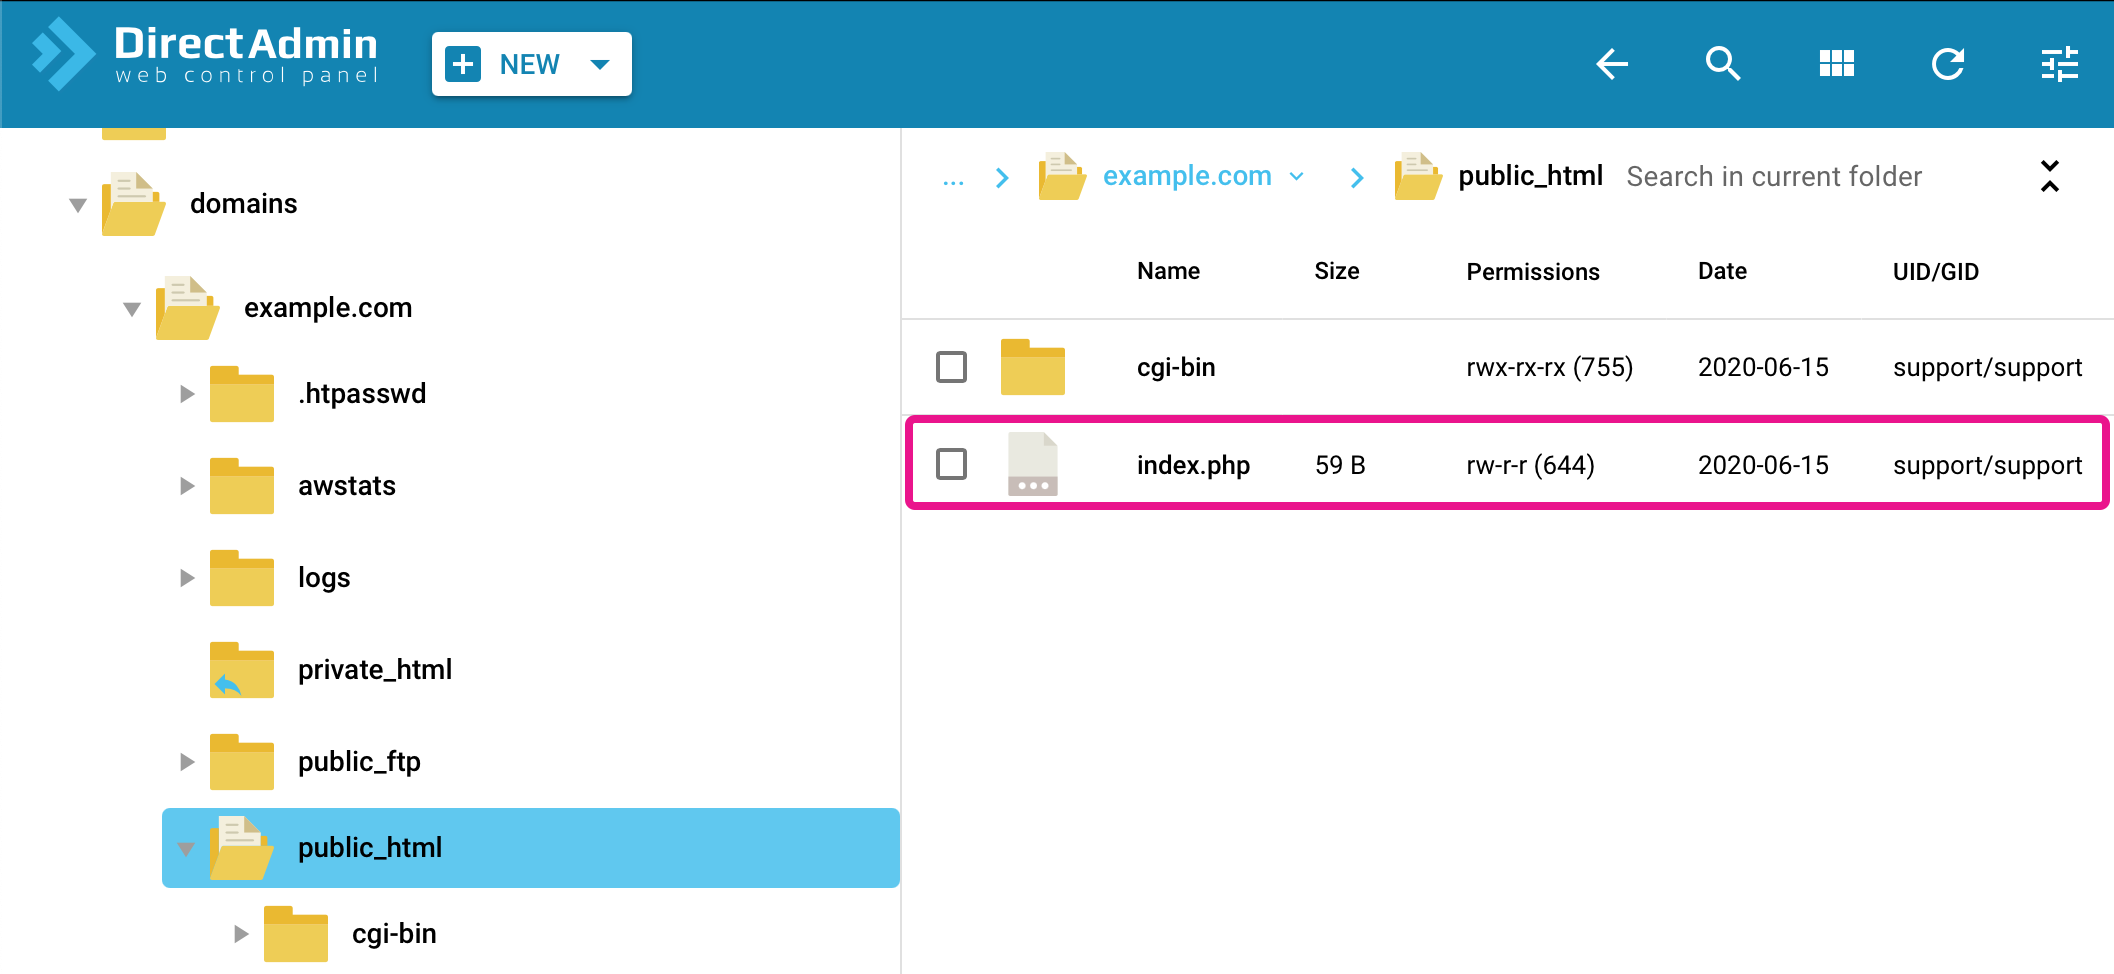Click the cgi-bin folder icon in file list
Viewport: 2114px width, 974px height.
1032,367
